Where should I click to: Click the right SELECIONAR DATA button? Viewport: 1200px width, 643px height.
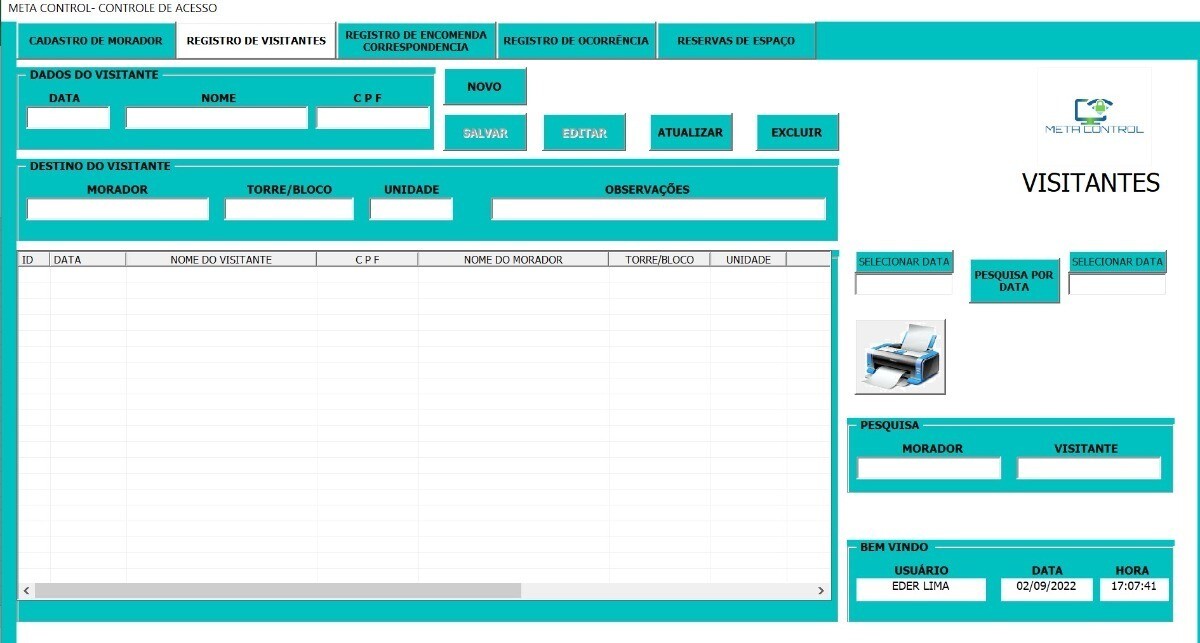1117,262
